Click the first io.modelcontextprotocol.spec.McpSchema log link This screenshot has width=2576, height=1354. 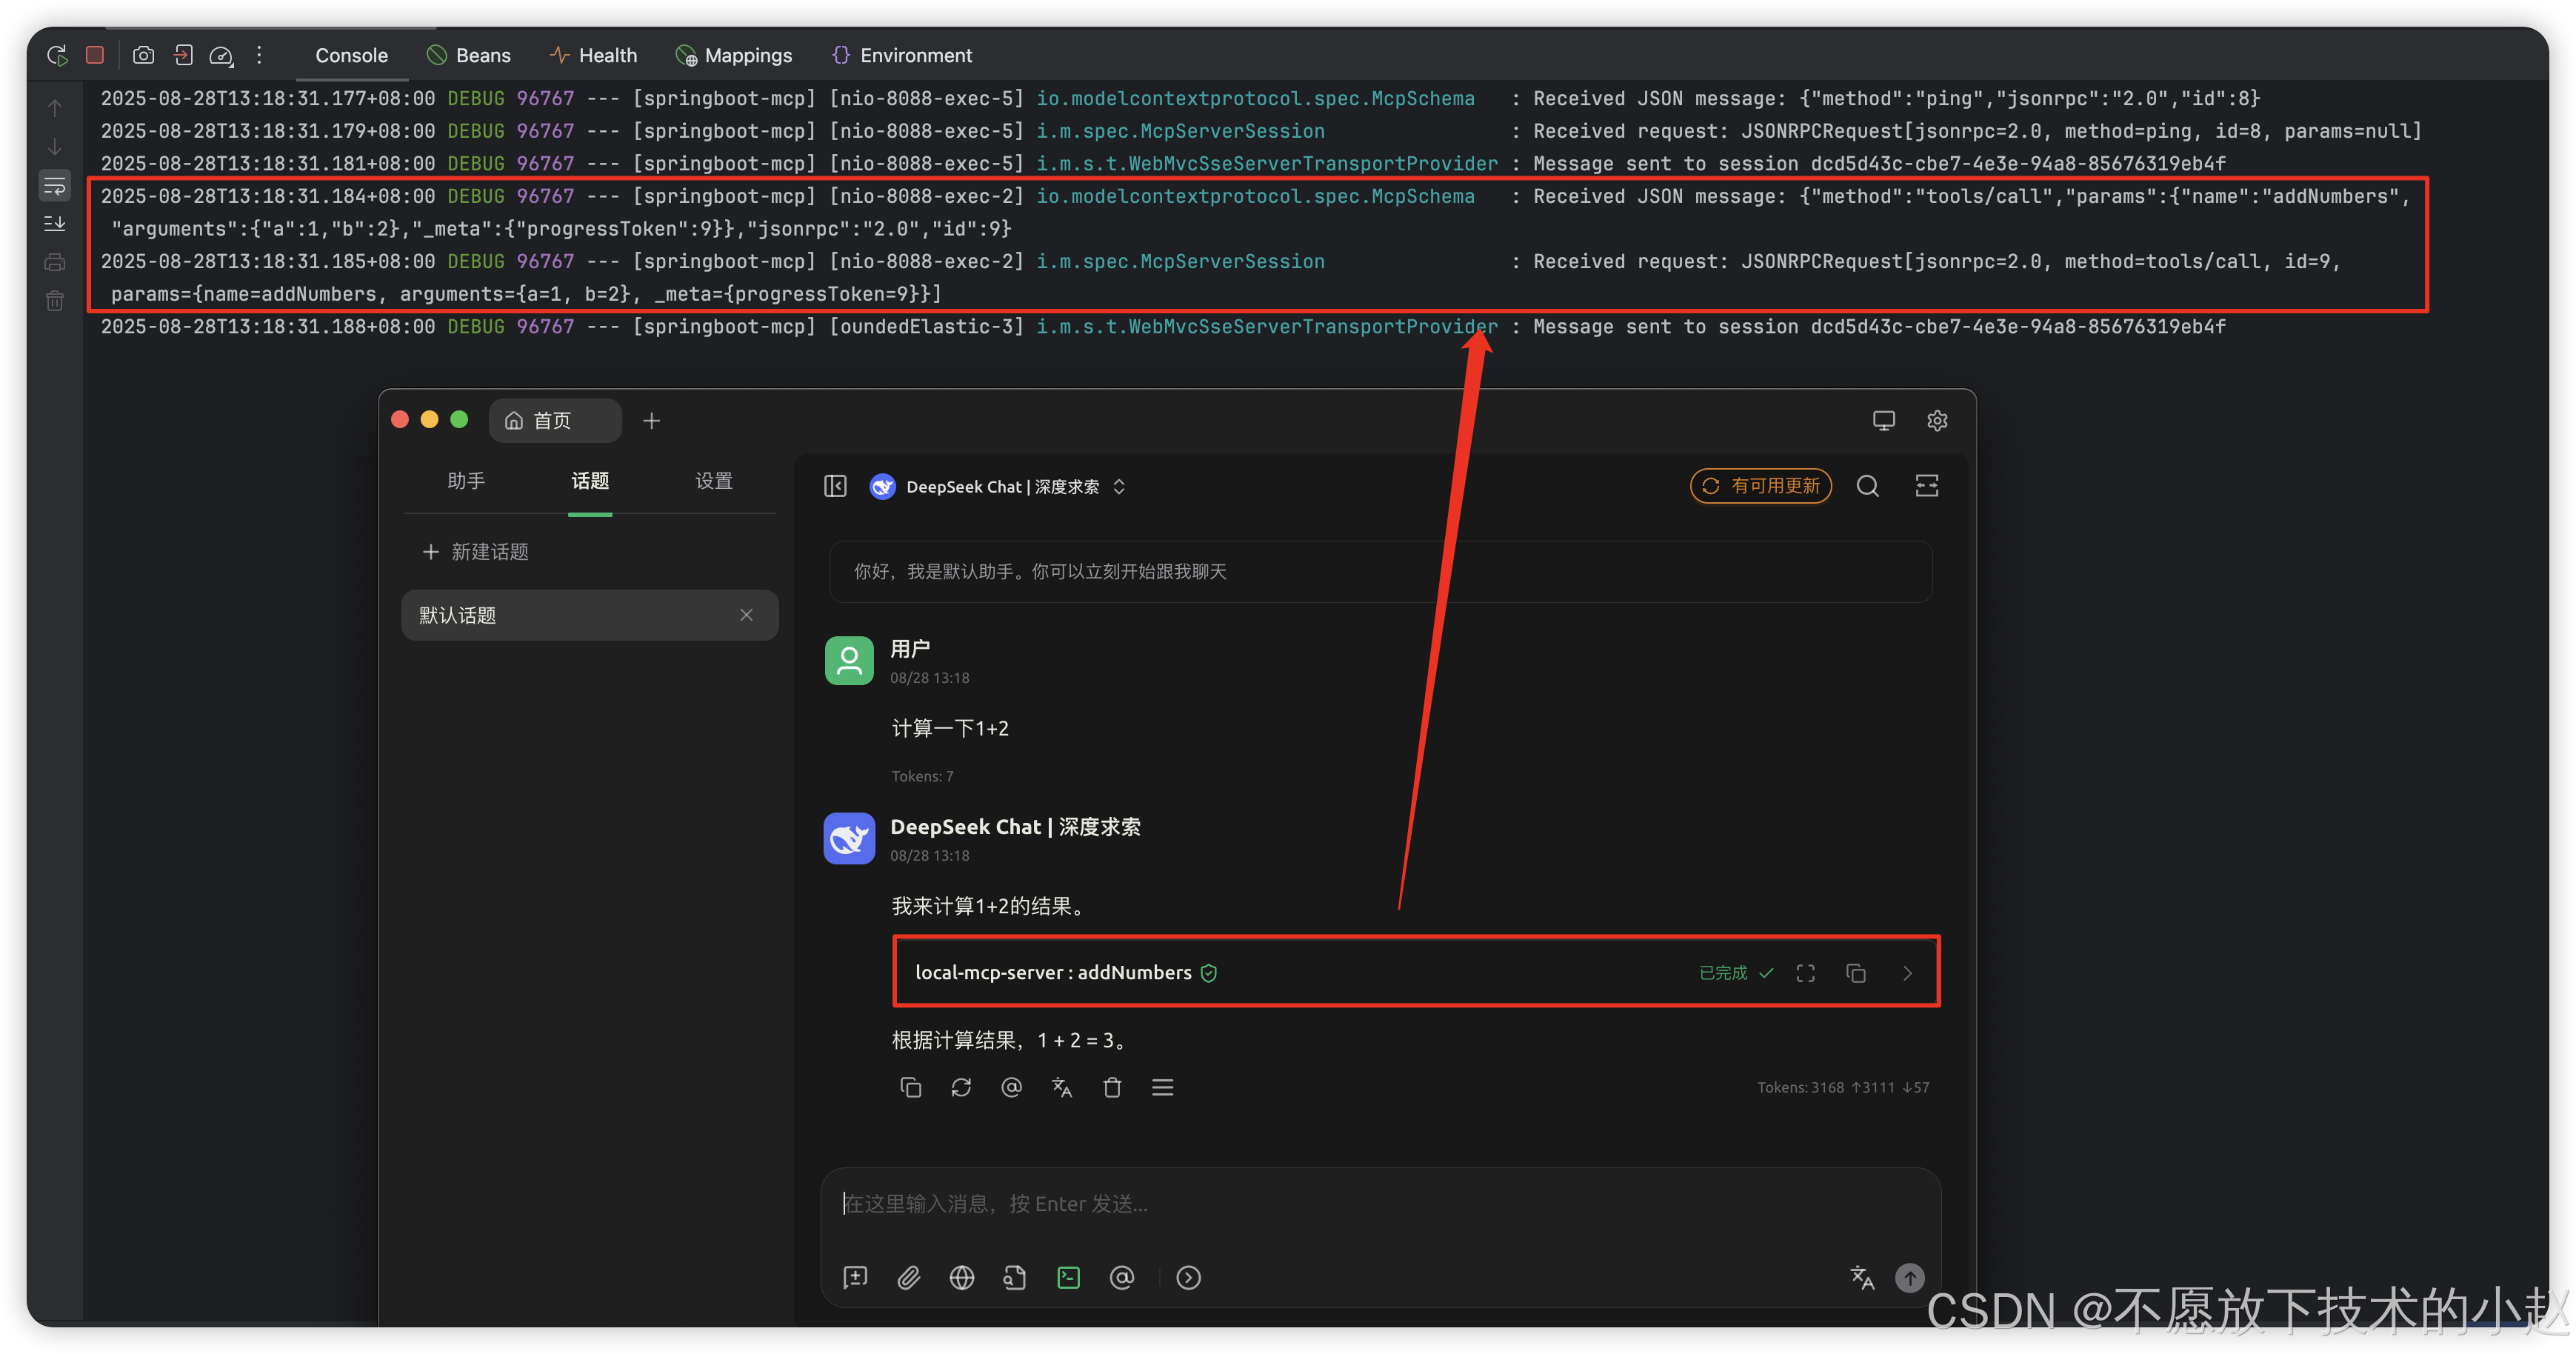[x=1255, y=98]
